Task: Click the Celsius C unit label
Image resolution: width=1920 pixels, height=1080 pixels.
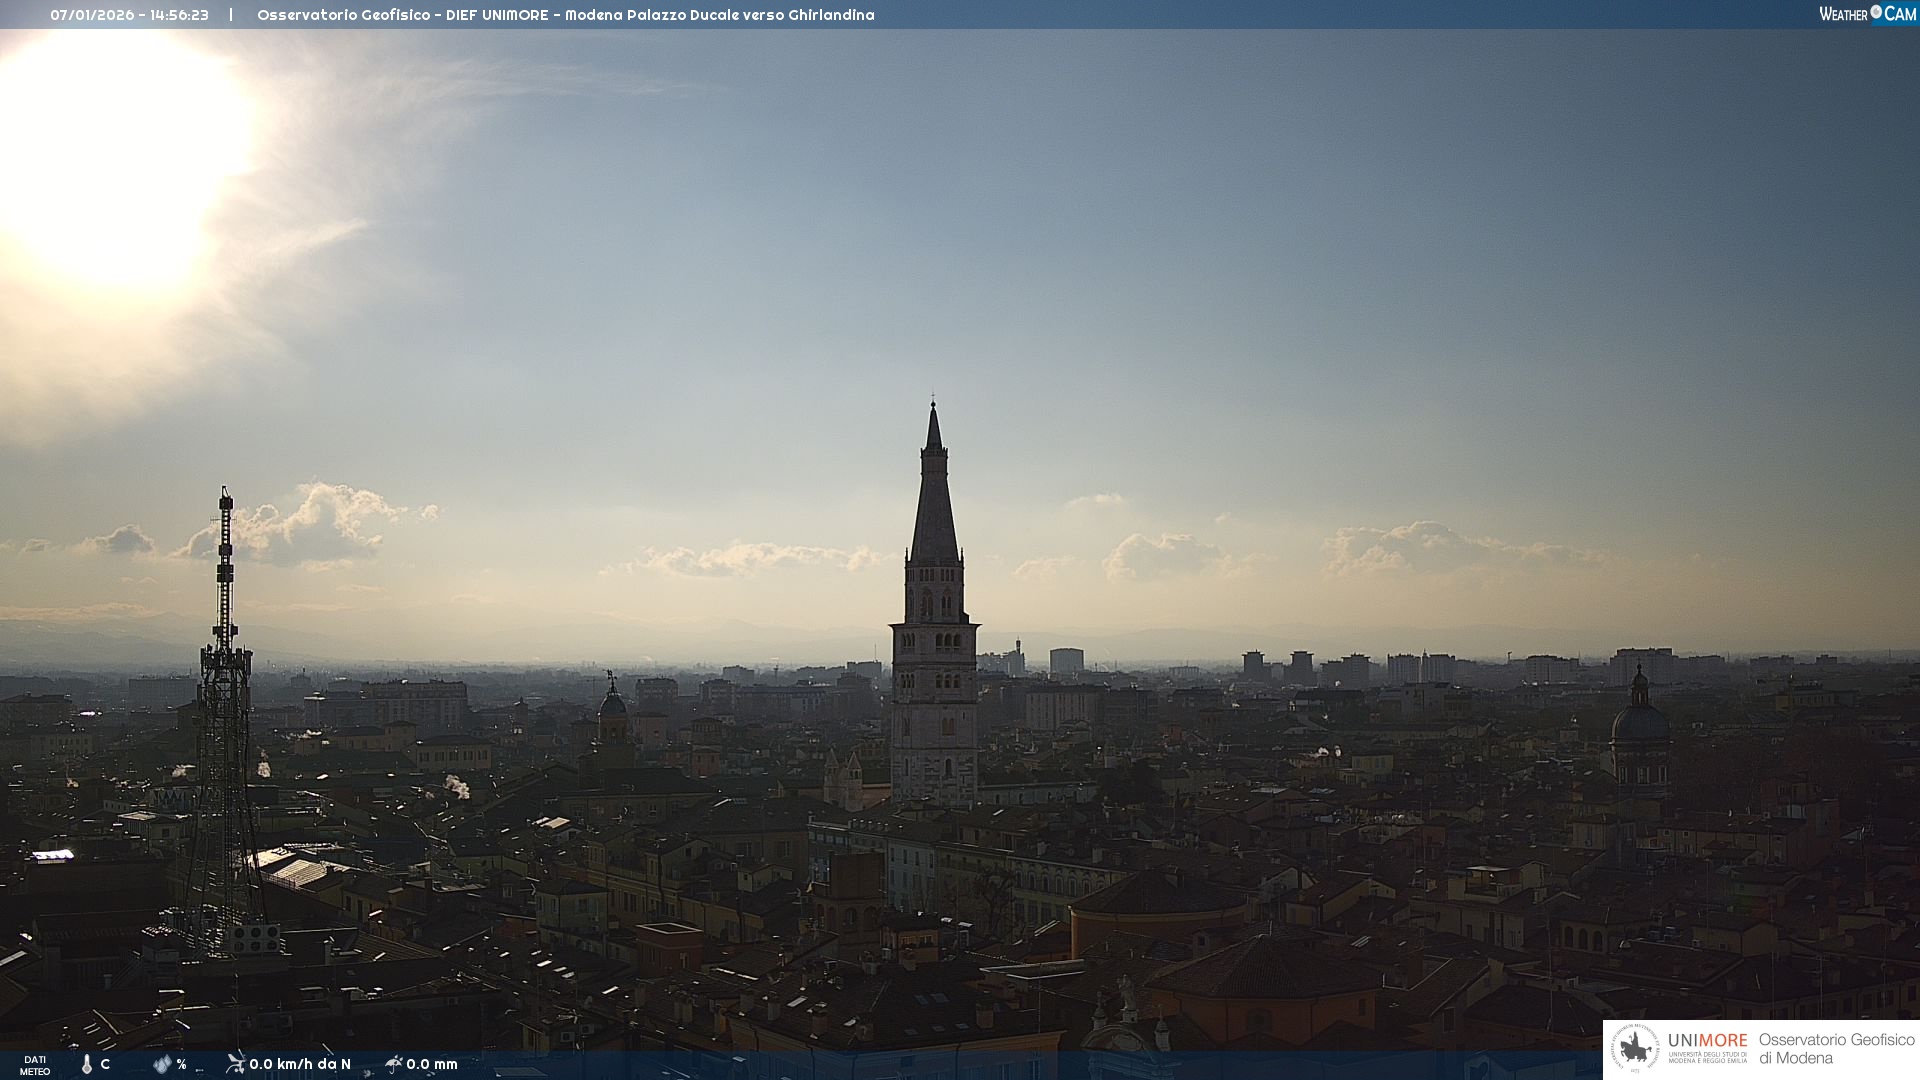Action: coord(105,1064)
